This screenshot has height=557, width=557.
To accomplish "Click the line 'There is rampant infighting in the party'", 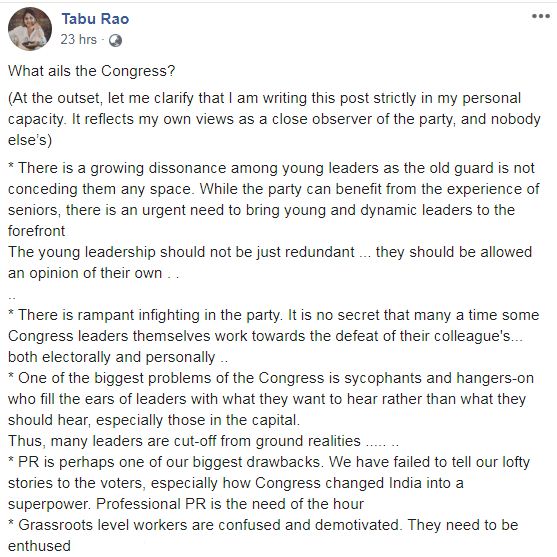I will tap(274, 315).
